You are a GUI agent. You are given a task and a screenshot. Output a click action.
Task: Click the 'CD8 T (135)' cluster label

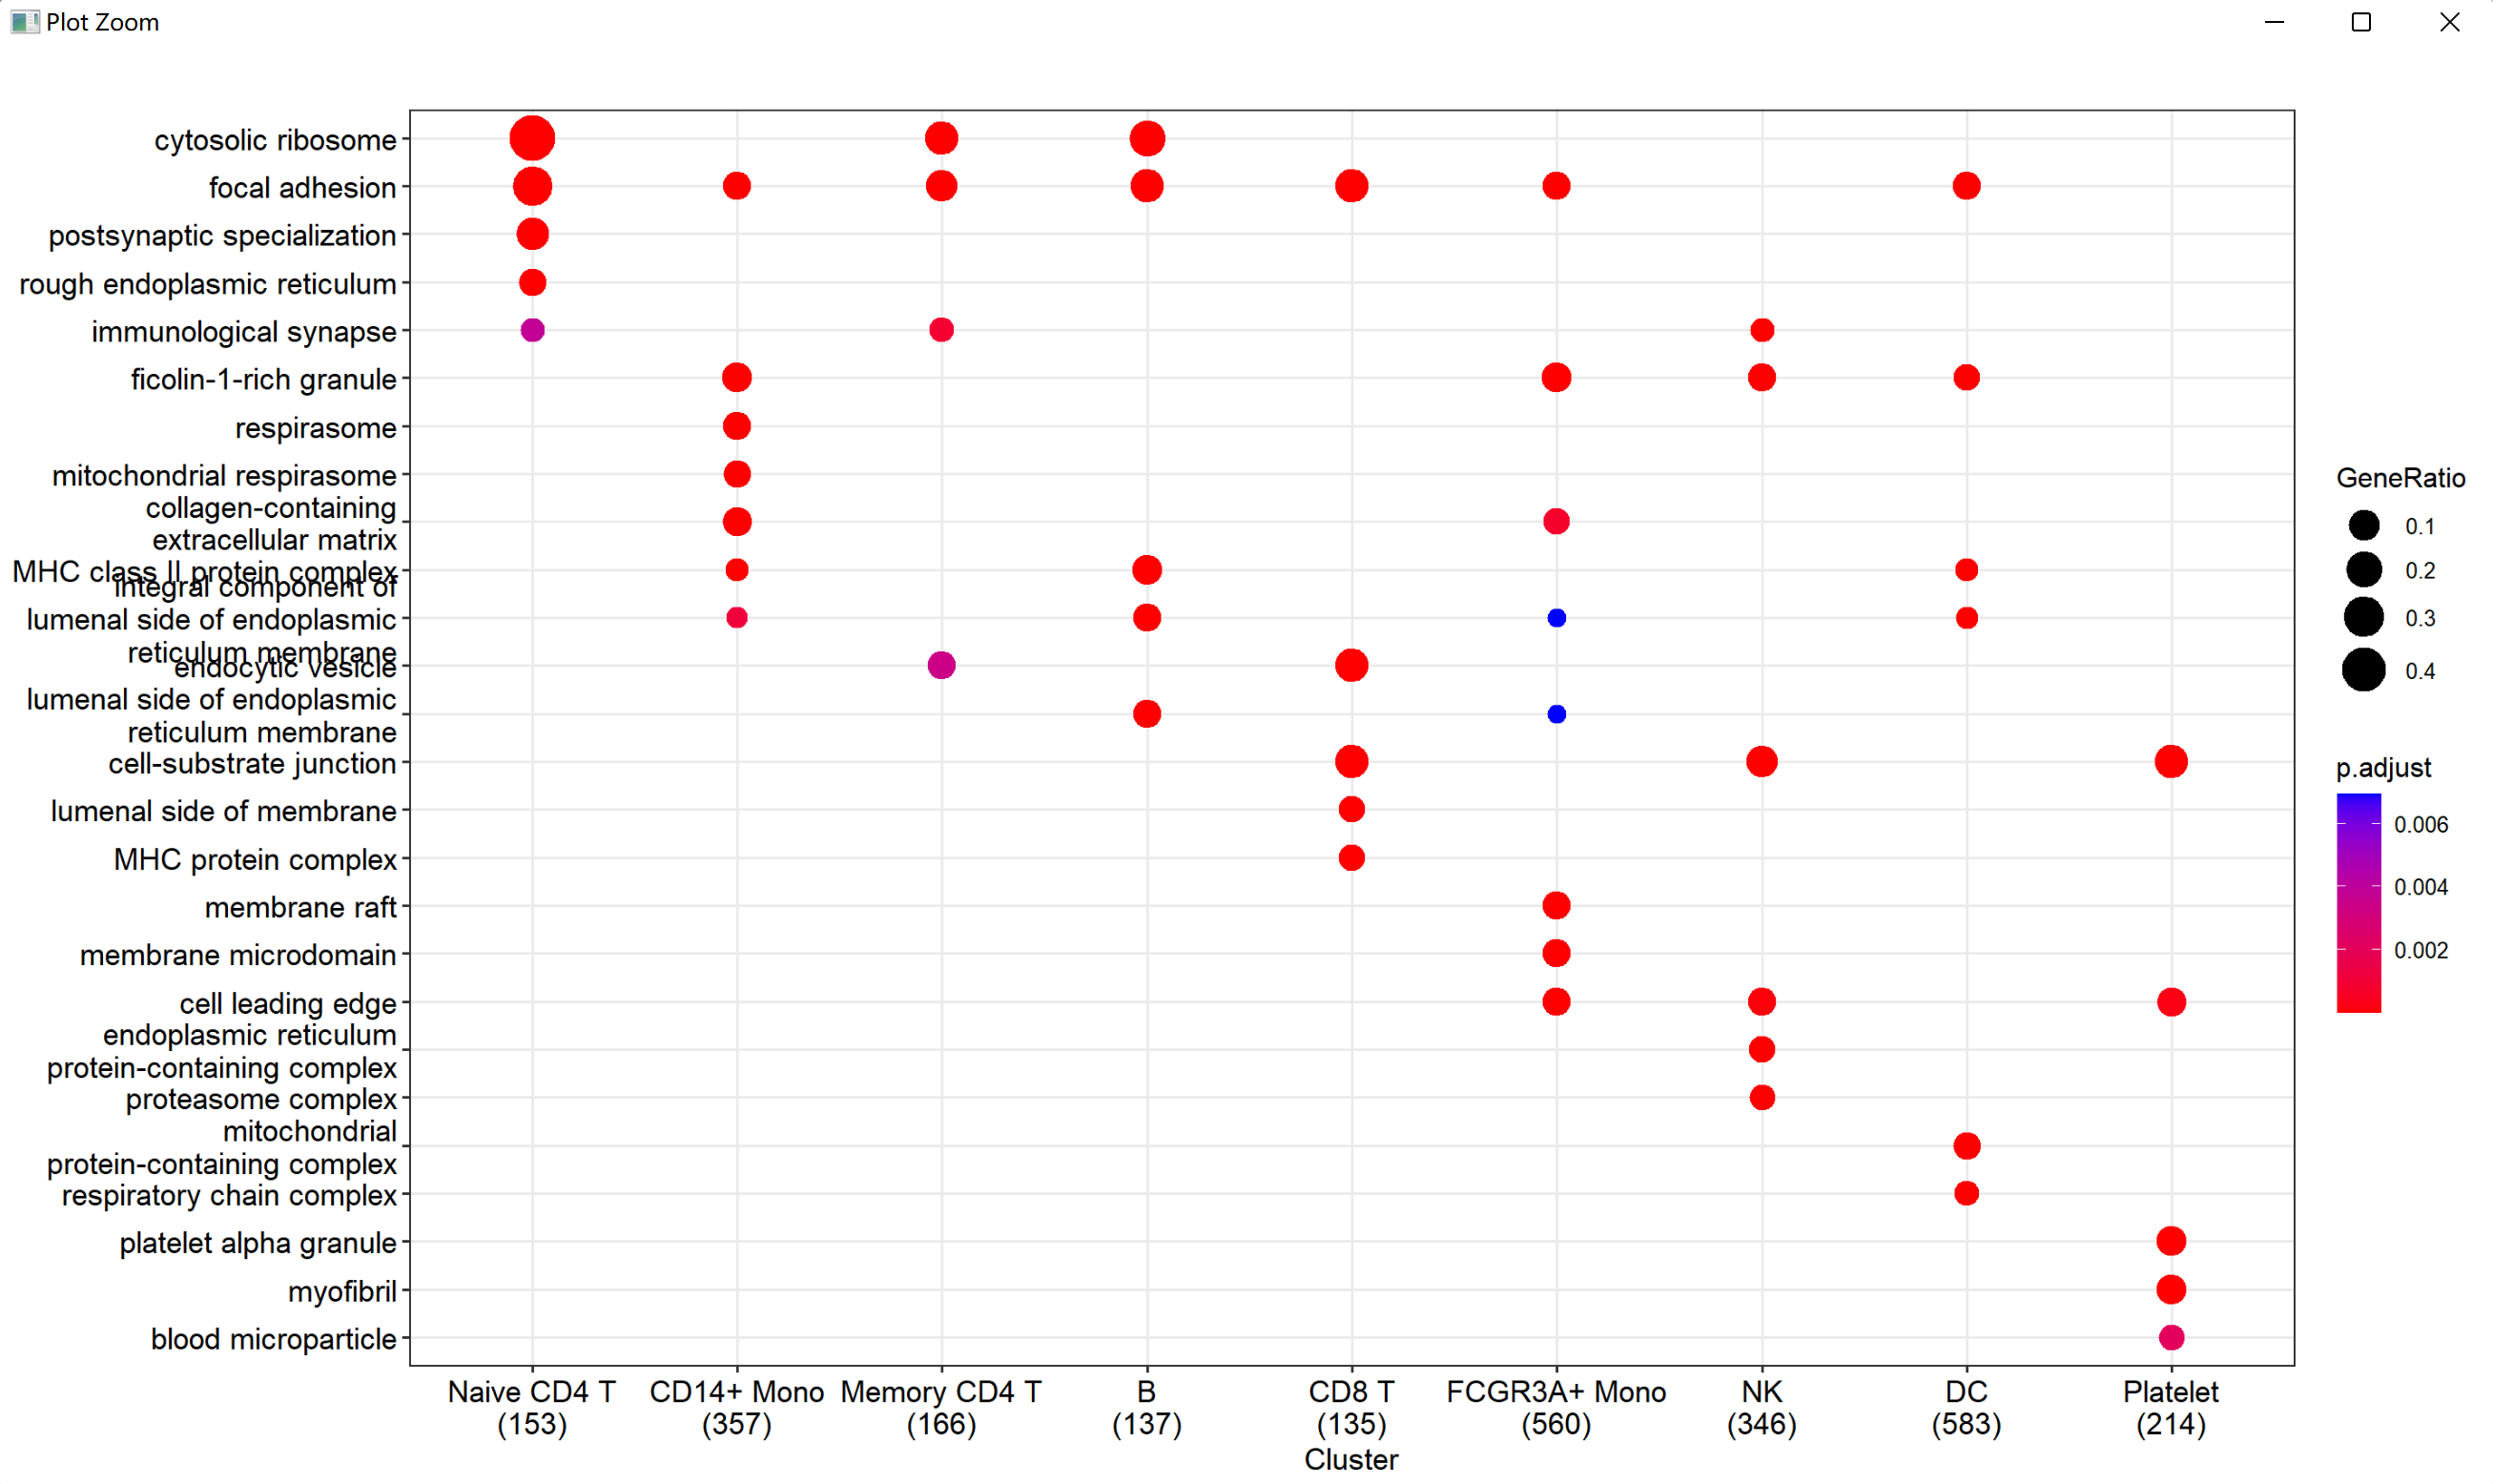click(x=1351, y=1407)
